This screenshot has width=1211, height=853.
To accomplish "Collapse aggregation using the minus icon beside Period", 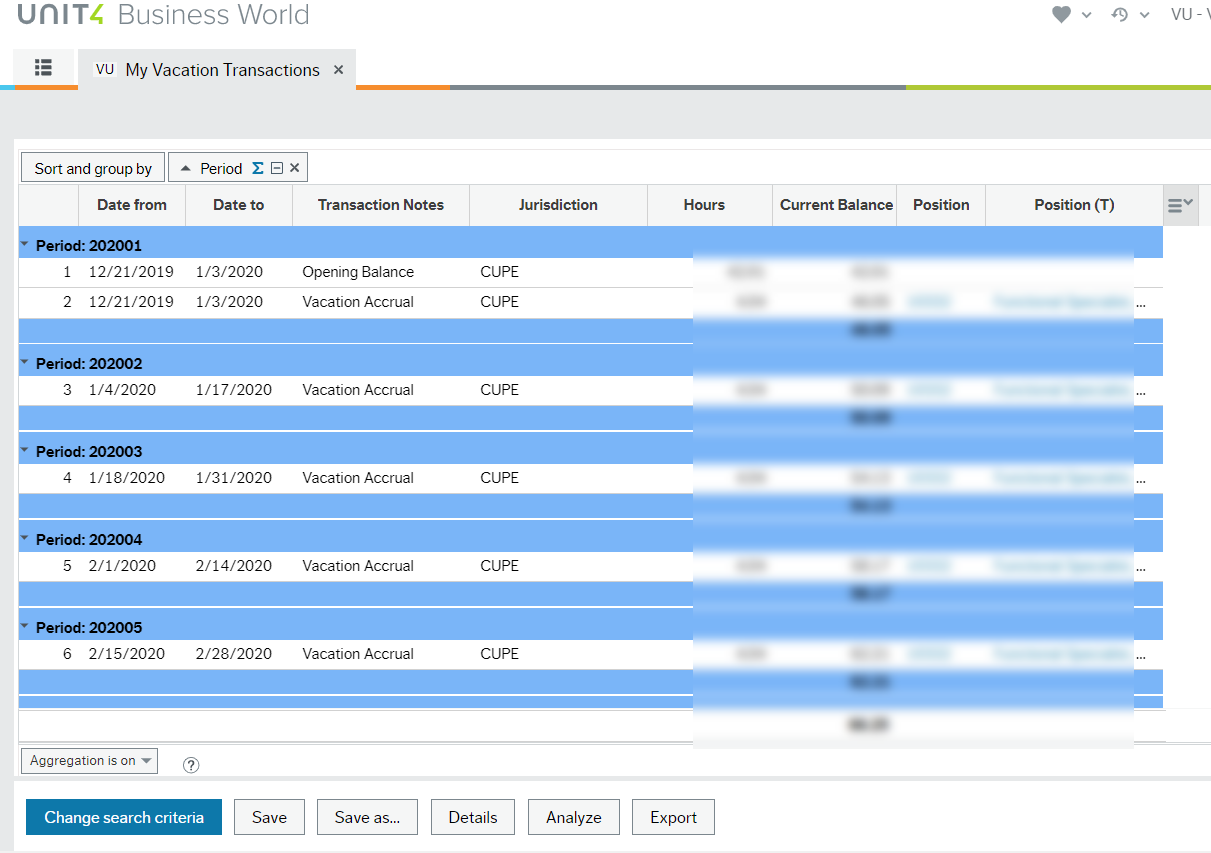I will [277, 167].
